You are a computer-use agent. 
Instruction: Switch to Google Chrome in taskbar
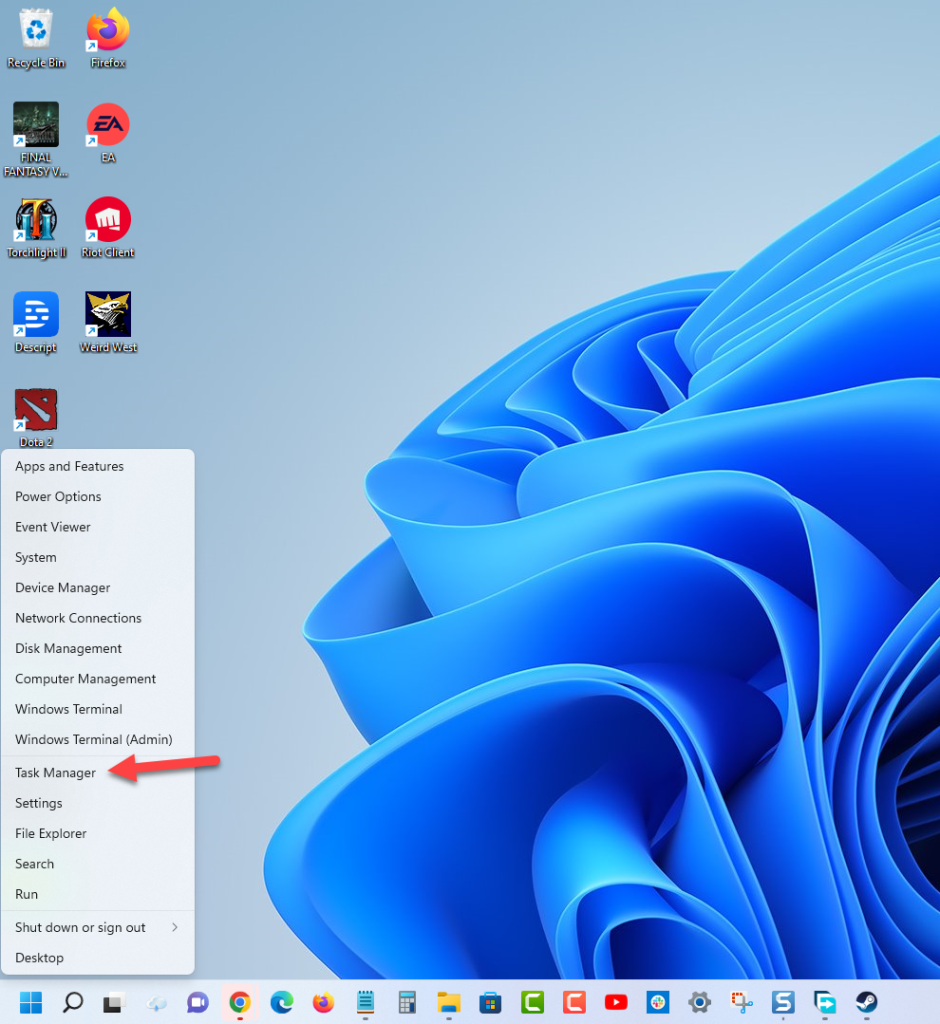pyautogui.click(x=240, y=1002)
